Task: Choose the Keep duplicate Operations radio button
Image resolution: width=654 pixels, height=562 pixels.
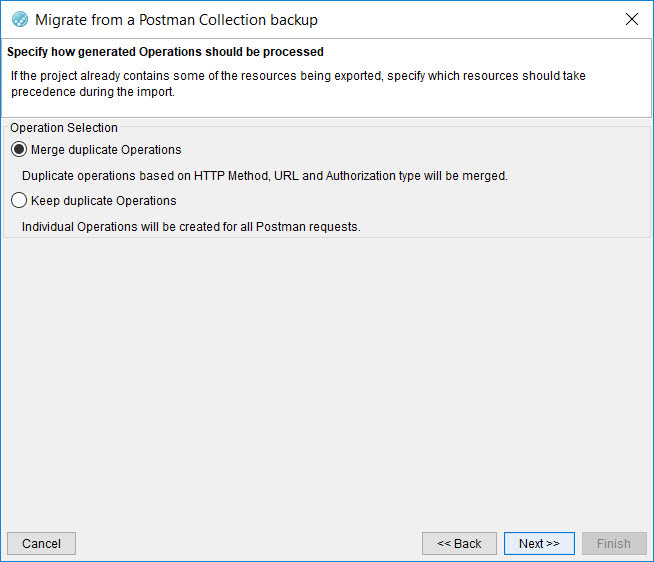Action: point(19,201)
